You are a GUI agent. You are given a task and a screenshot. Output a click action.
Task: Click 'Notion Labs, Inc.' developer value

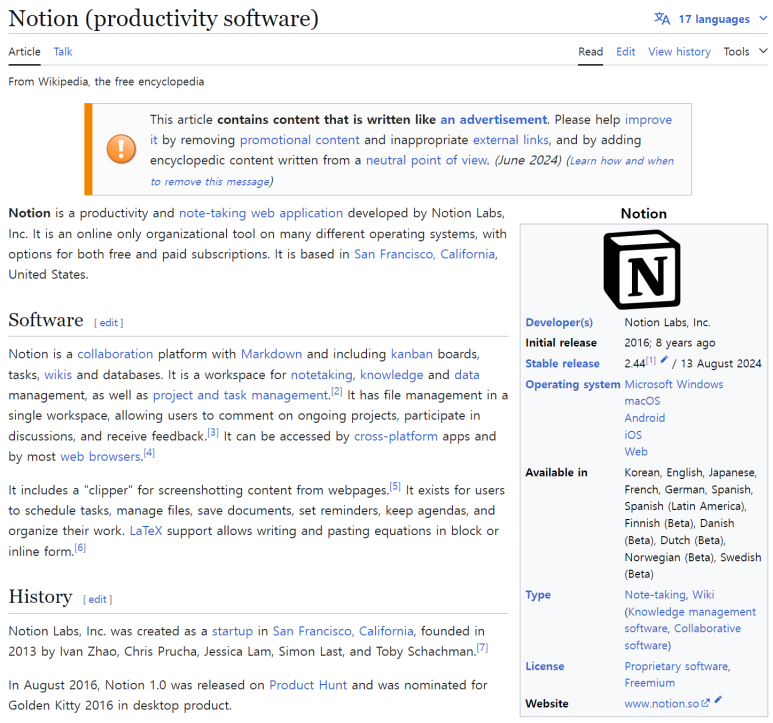pyautogui.click(x=667, y=322)
